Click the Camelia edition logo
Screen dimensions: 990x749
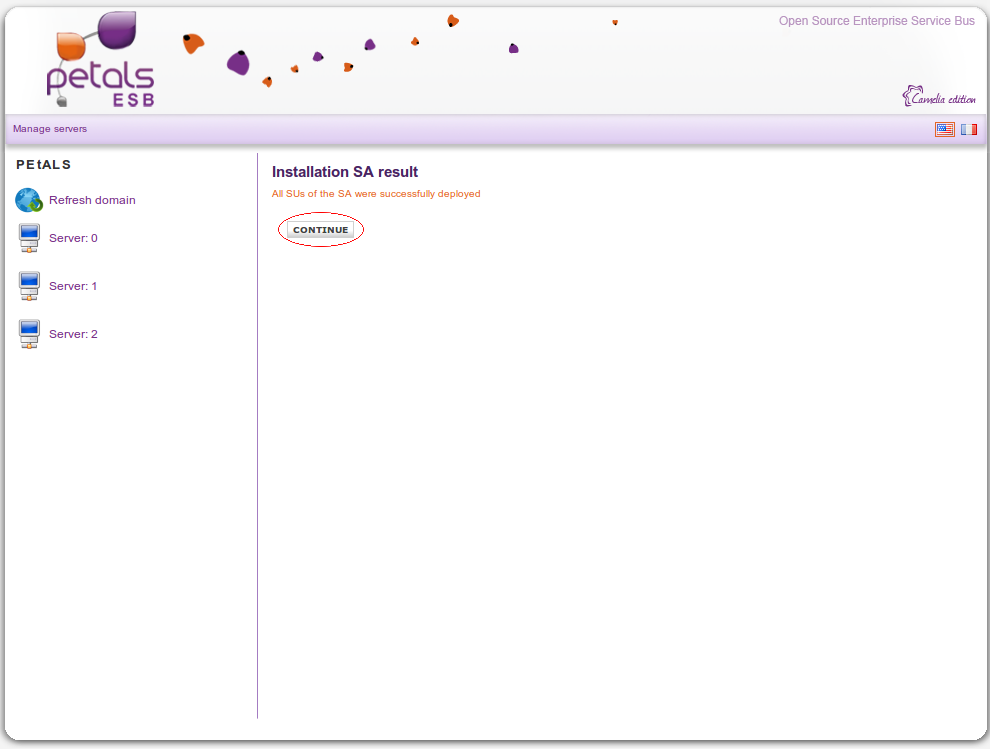click(x=939, y=97)
